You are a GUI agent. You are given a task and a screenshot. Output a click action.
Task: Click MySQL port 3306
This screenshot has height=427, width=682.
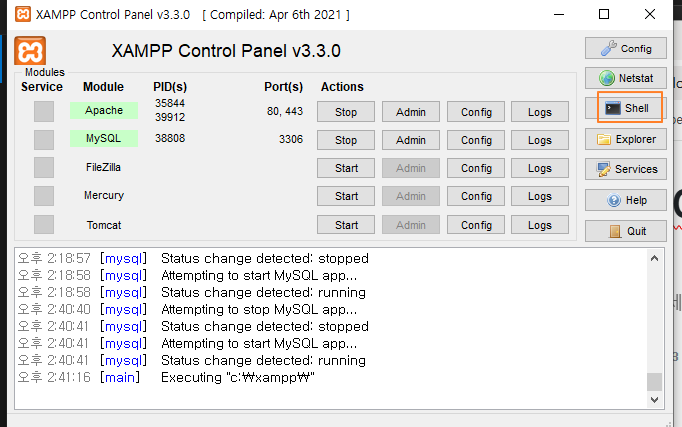pos(291,139)
